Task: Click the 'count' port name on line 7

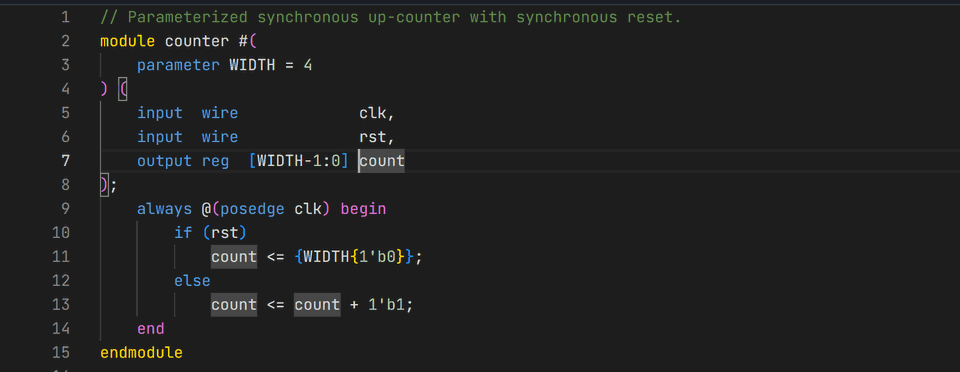Action: tap(381, 161)
